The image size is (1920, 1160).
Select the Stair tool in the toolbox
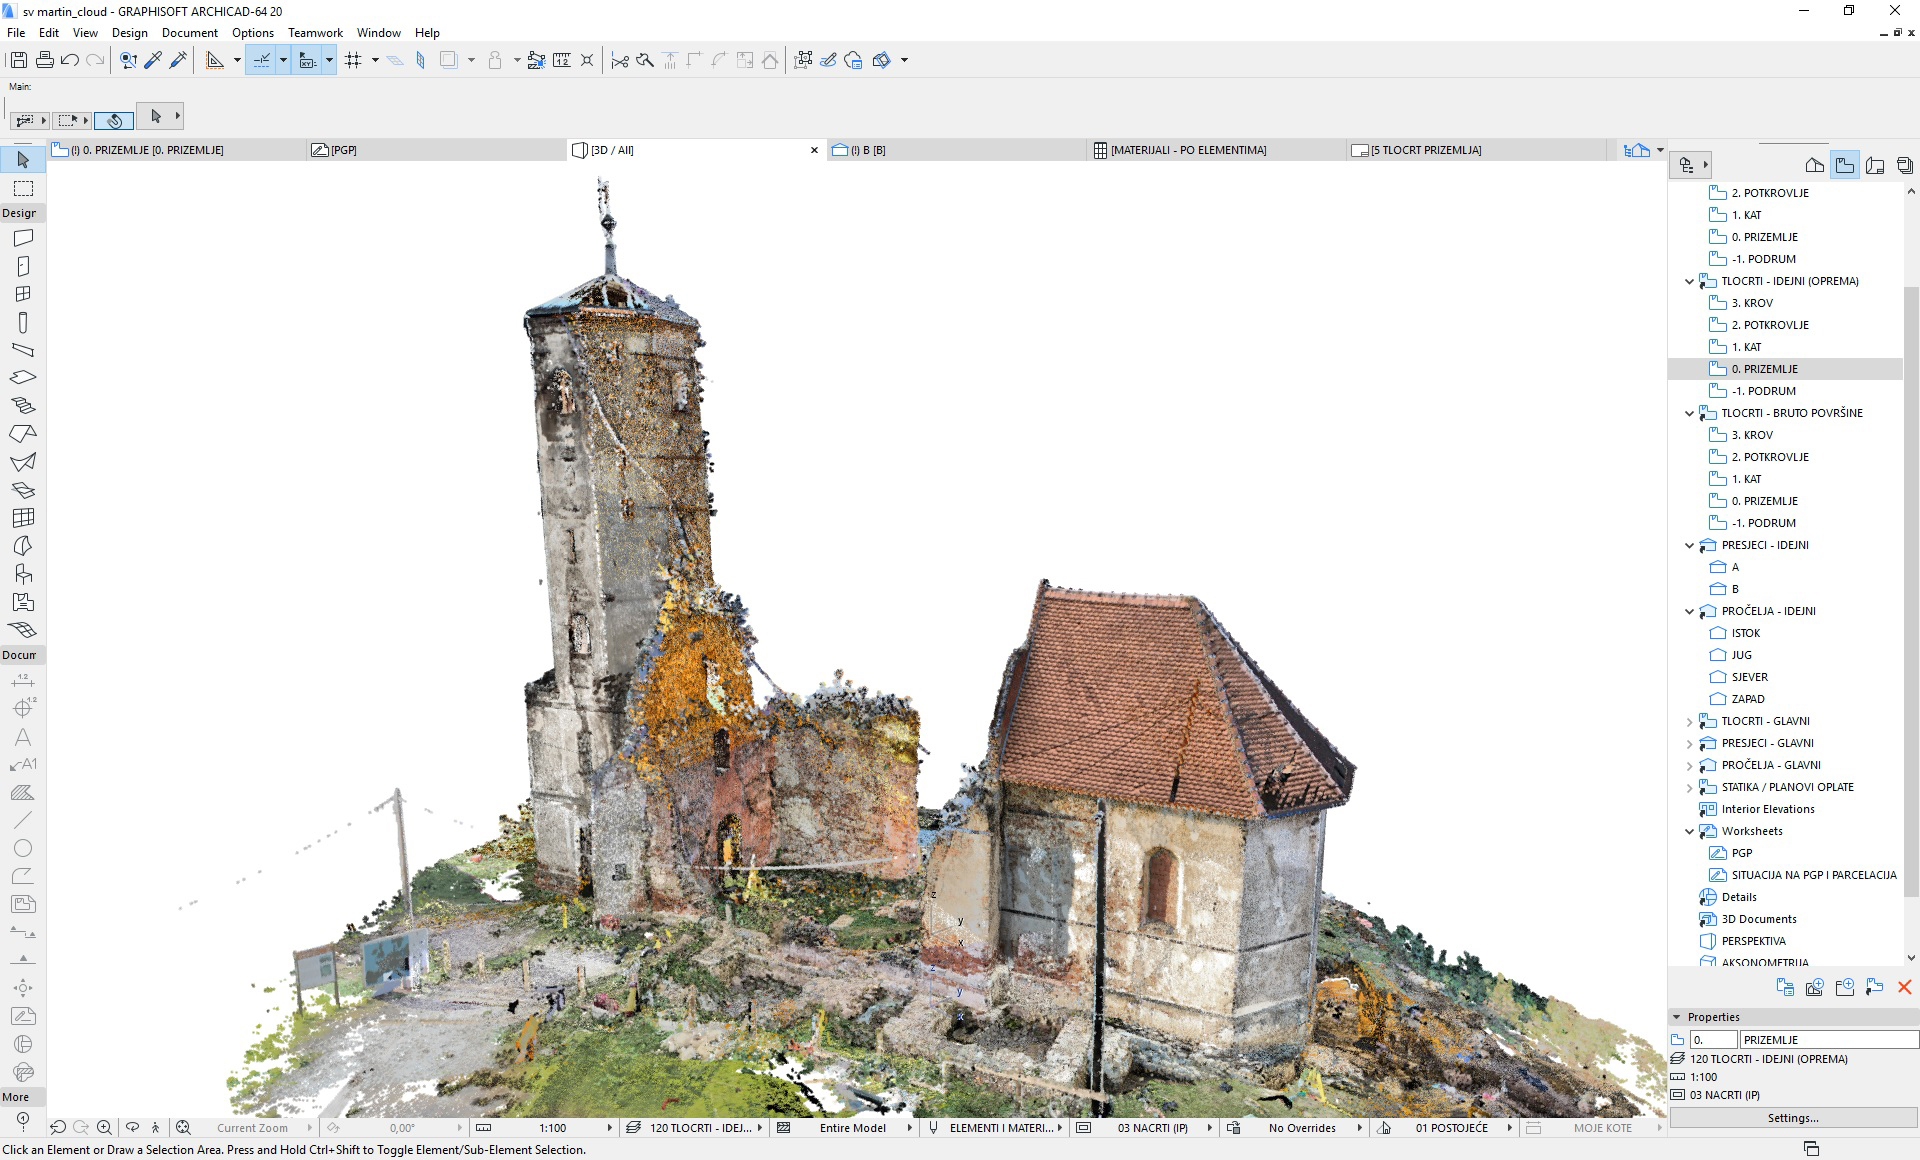[x=23, y=406]
